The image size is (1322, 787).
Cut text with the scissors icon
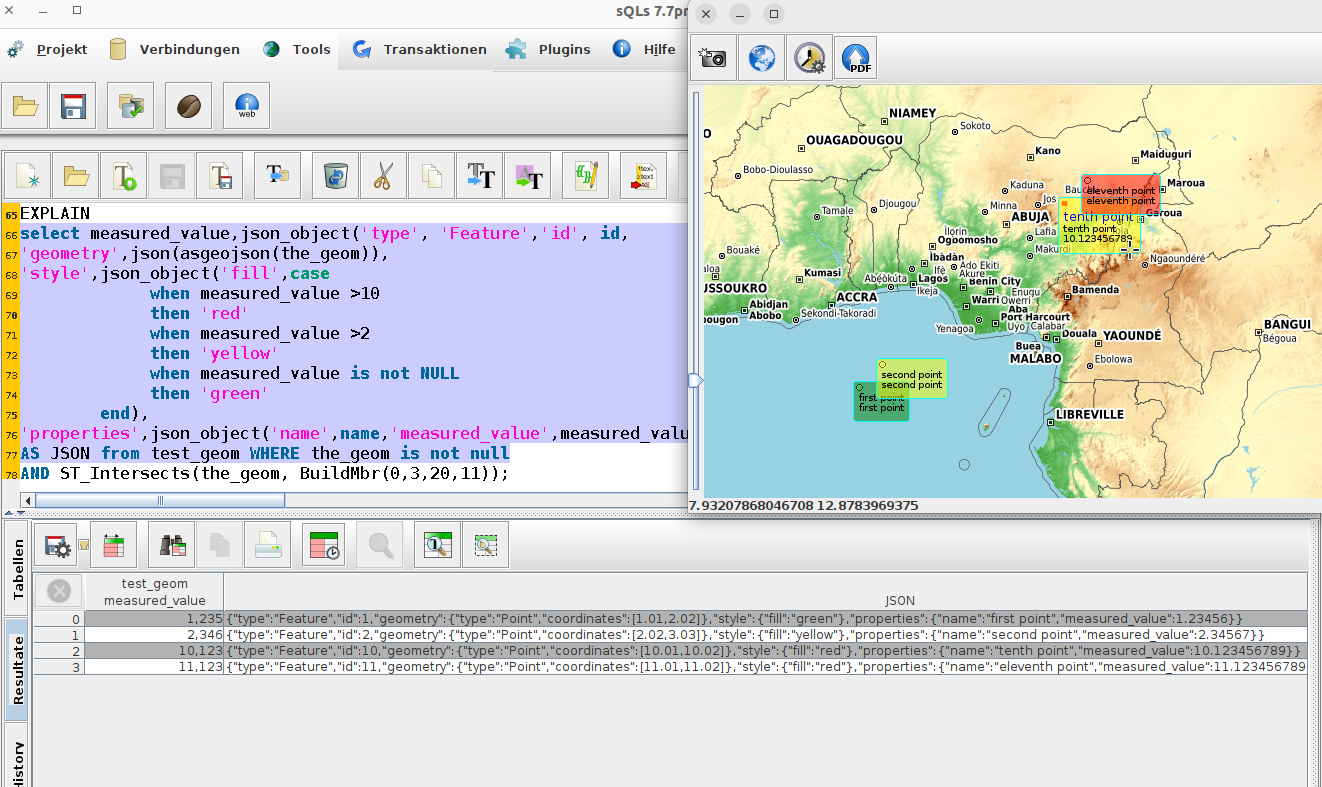coord(384,177)
